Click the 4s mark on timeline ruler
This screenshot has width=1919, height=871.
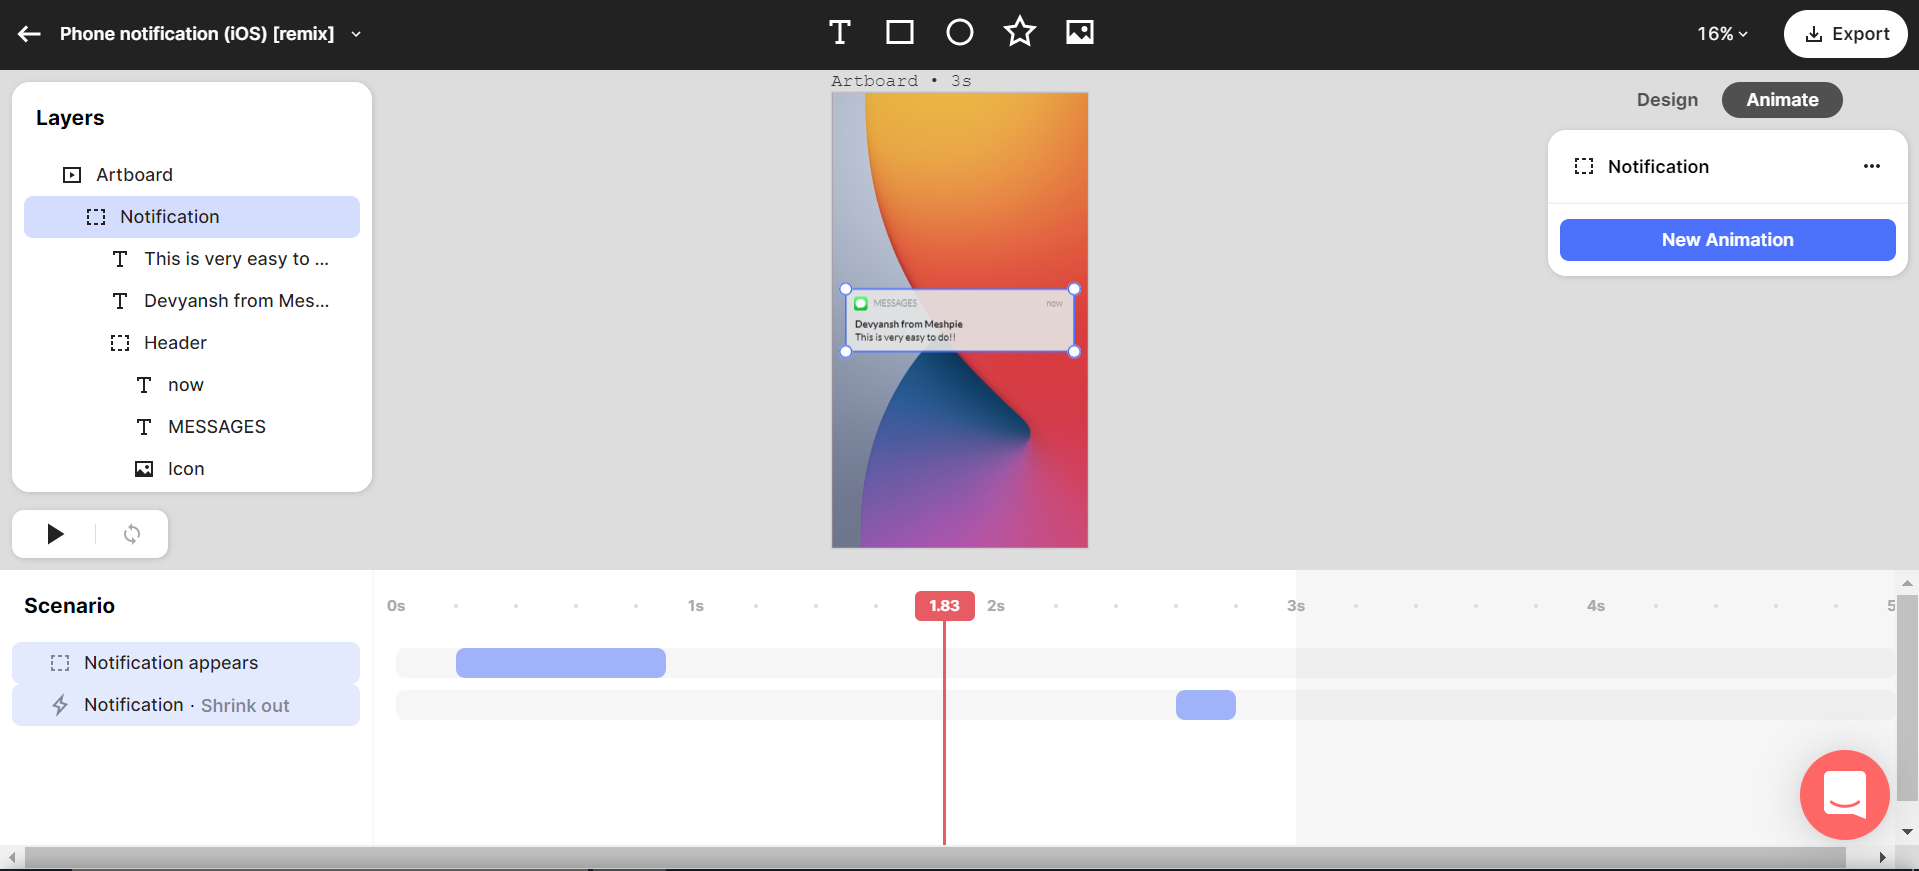click(x=1596, y=606)
